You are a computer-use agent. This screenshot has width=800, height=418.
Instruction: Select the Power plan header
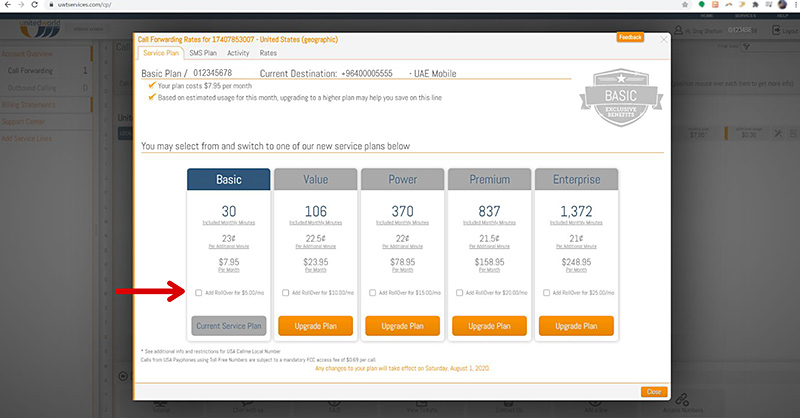403,180
